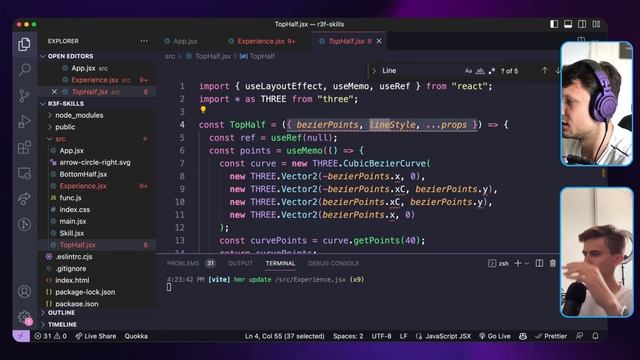The image size is (640, 360).
Task: Close TopHalf.jsx in Open Editors list
Action: tap(54, 91)
